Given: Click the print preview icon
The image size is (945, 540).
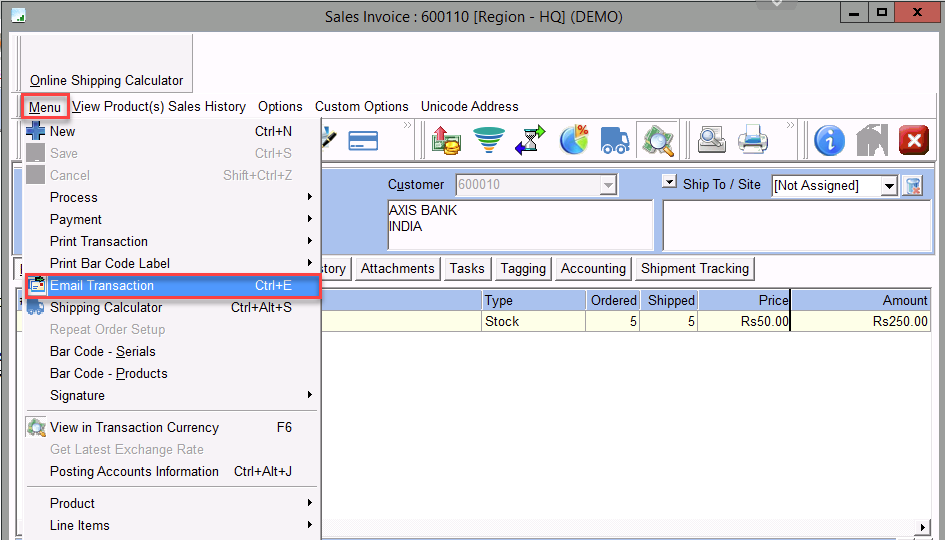Looking at the screenshot, I should coord(711,141).
